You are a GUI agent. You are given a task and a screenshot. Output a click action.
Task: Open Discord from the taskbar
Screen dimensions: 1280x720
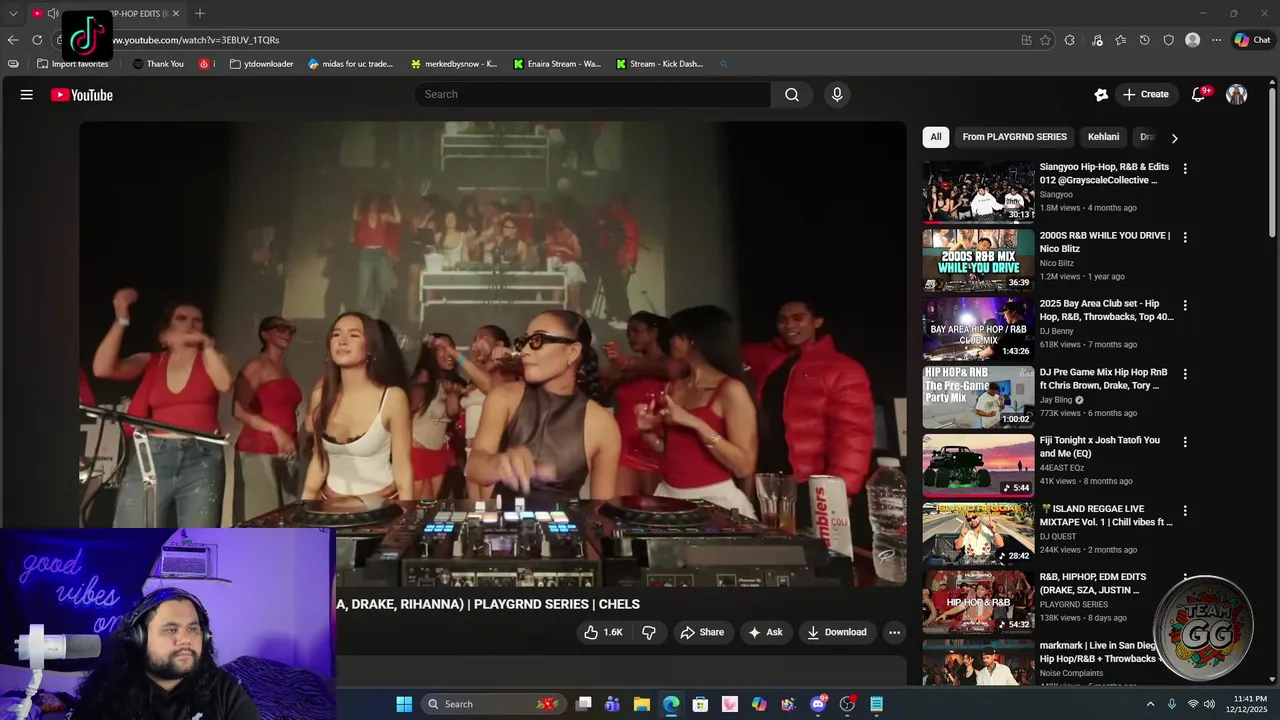pos(818,704)
